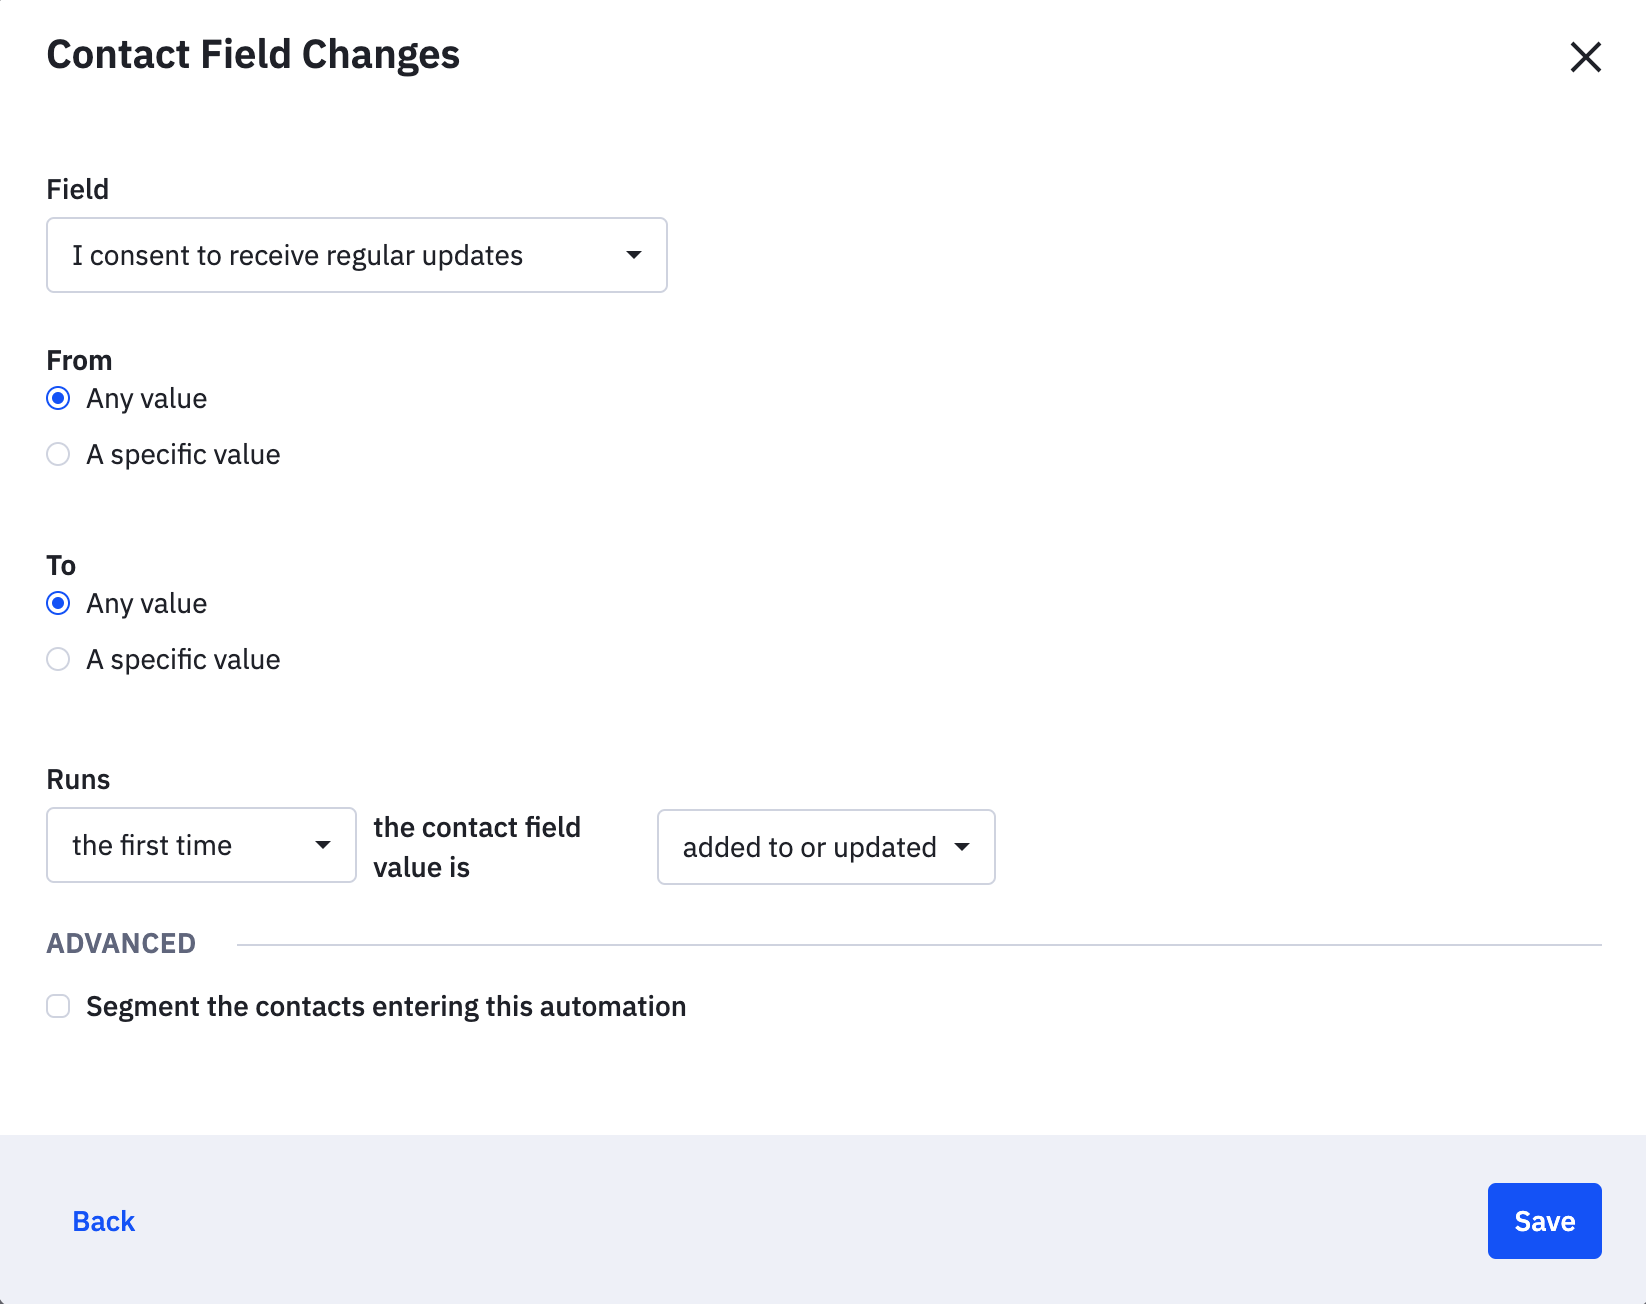Viewport: 1646px width, 1304px height.
Task: Expand the 'added to or updated' dropdown
Action: pos(826,847)
